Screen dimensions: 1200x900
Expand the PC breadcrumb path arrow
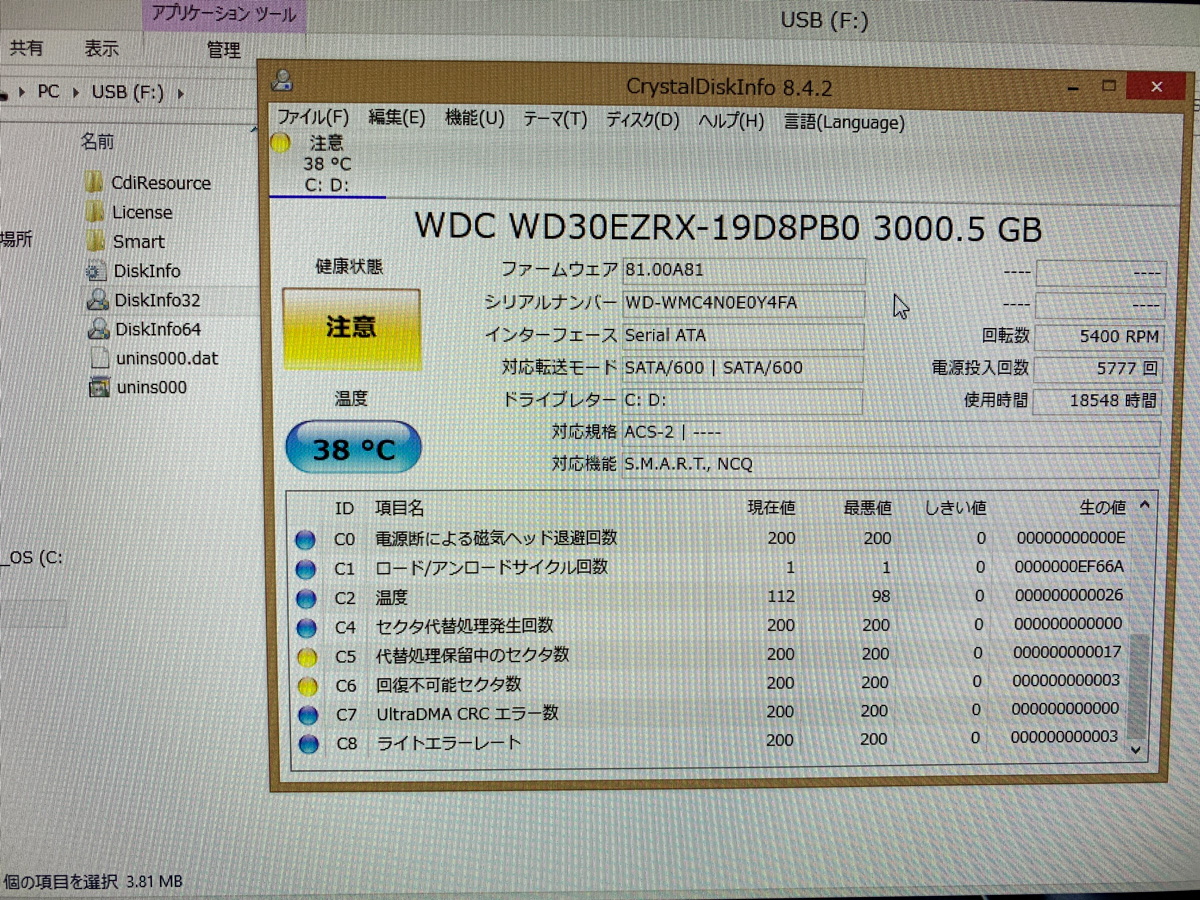pos(74,92)
